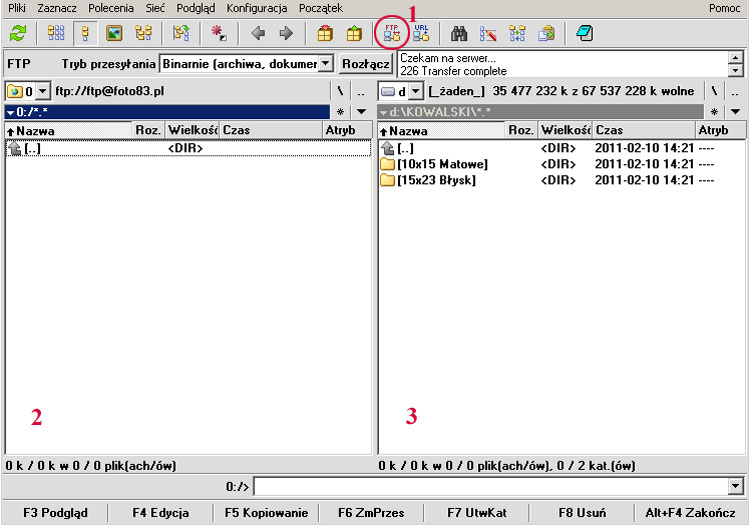Click the FTP new URL connection icon
Image resolution: width=749 pixels, height=525 pixels.
coord(421,33)
